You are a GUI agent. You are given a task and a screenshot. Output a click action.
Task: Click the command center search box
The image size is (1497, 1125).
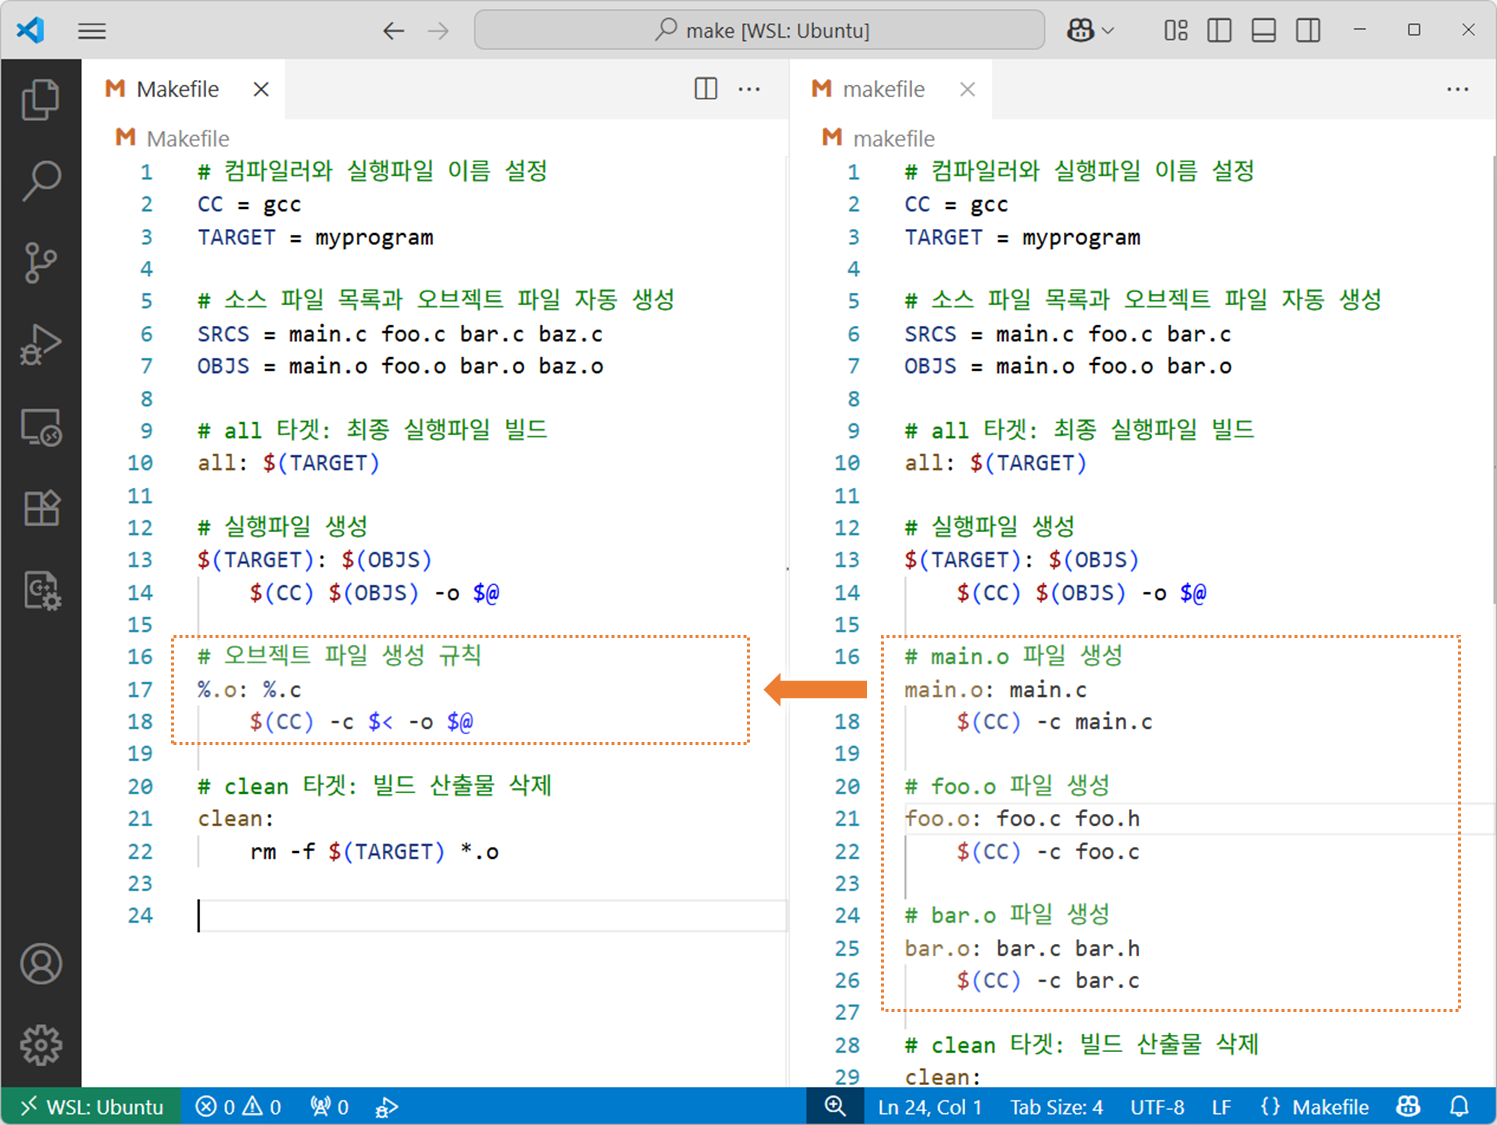point(759,30)
